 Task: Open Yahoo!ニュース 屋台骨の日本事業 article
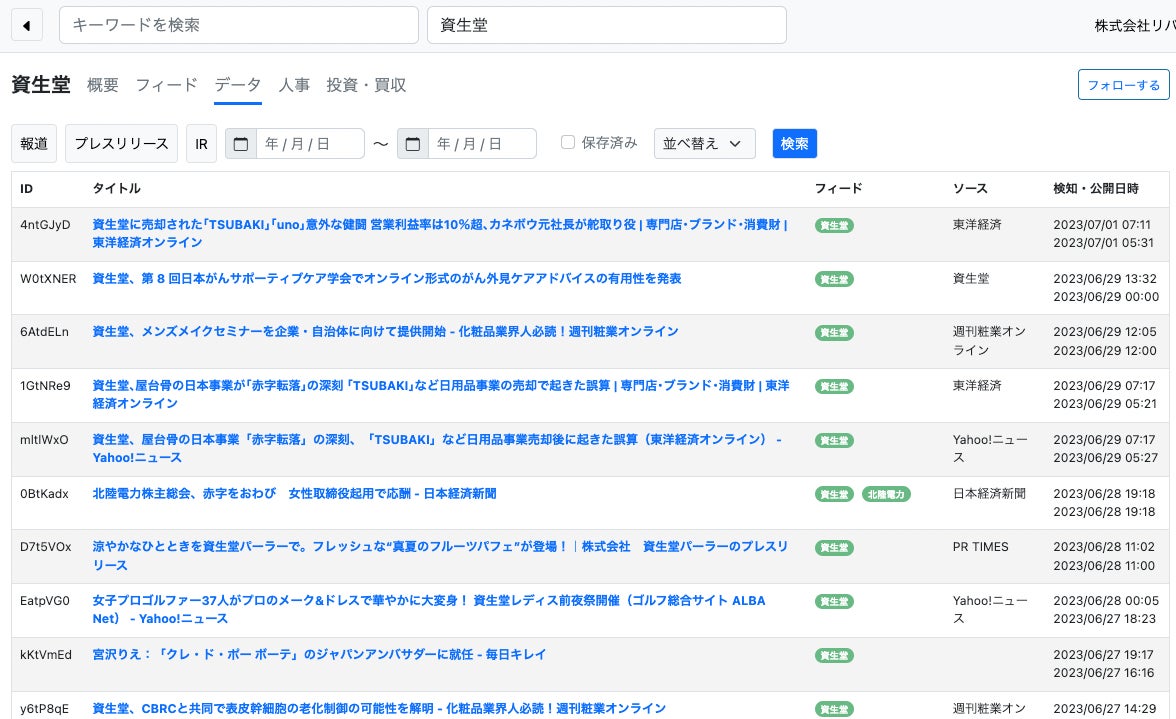click(x=436, y=448)
